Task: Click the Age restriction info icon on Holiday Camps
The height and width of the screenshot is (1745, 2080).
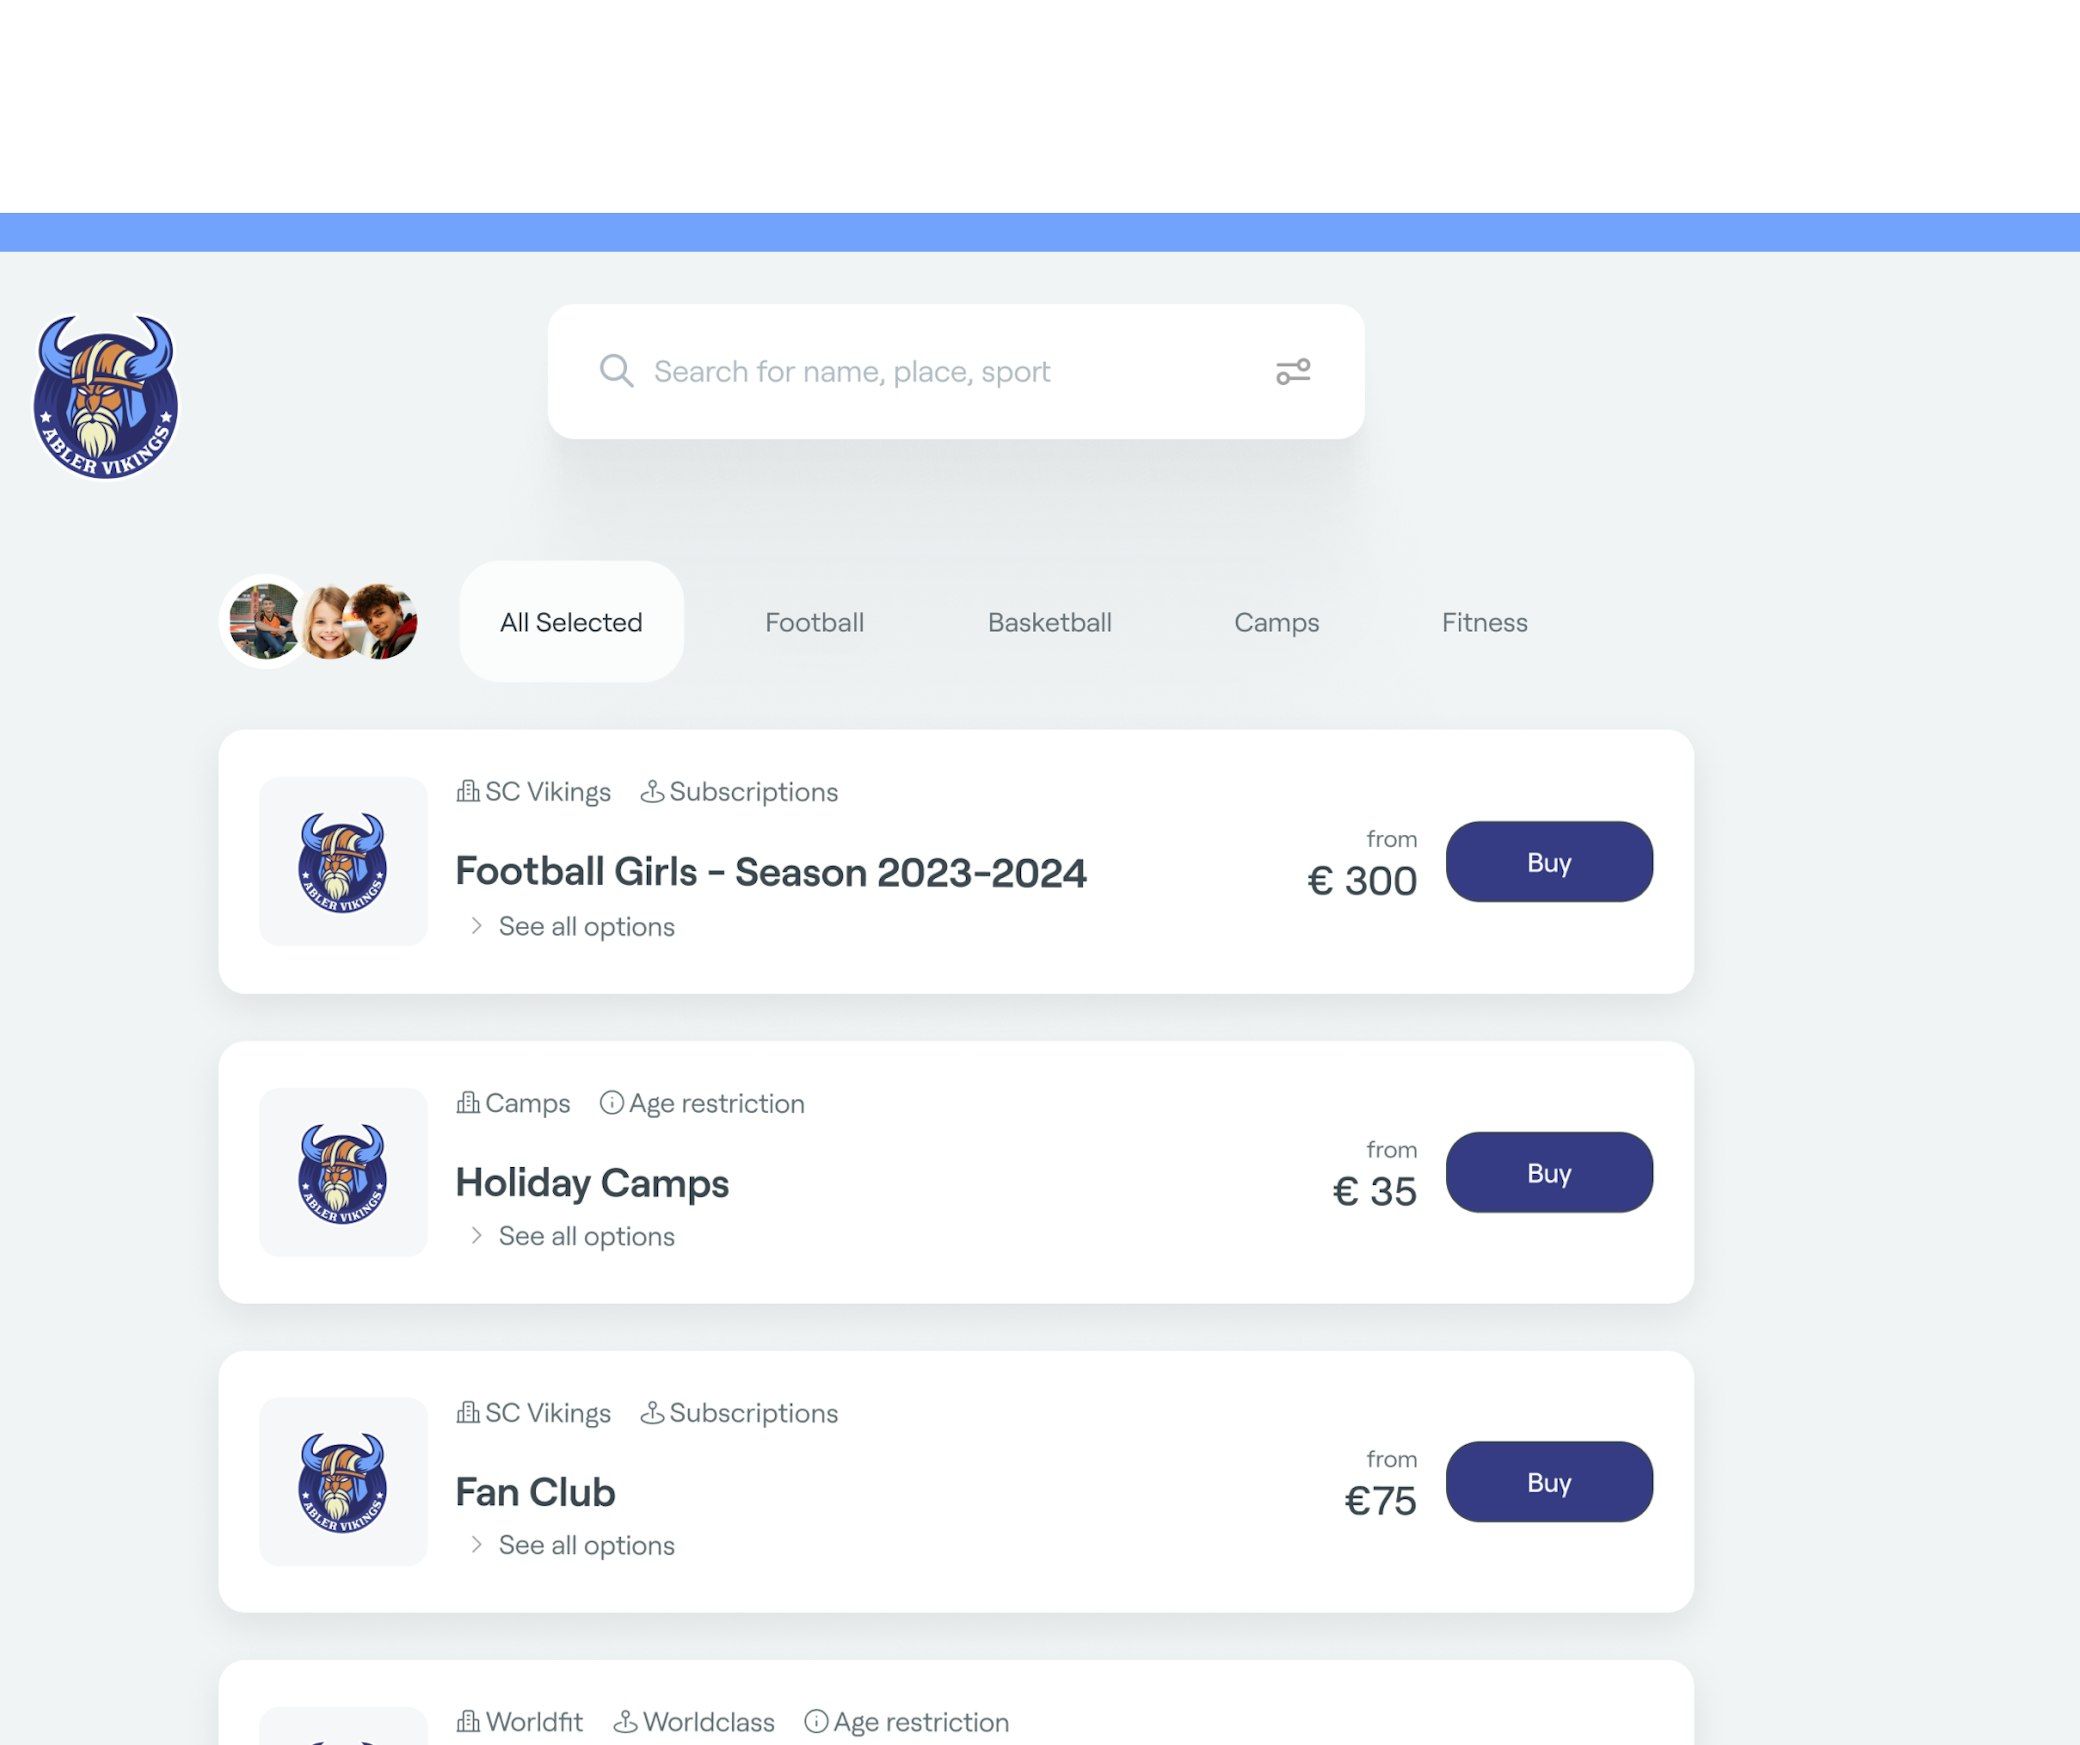Action: 611,1103
